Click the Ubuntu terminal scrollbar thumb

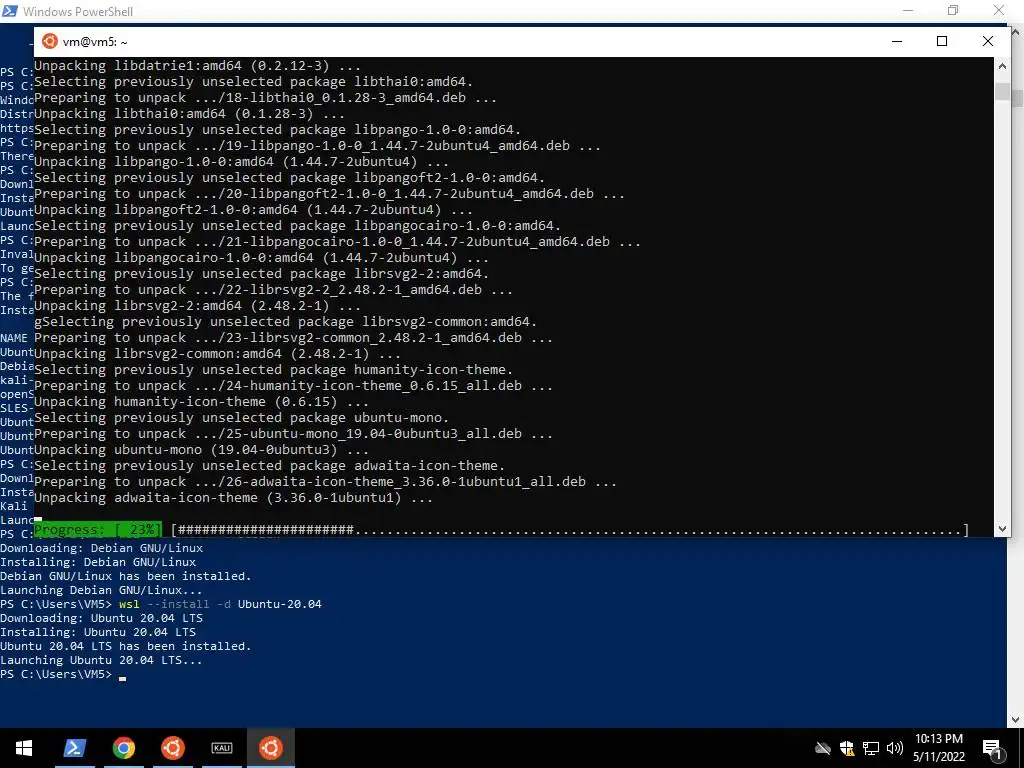(x=1002, y=91)
